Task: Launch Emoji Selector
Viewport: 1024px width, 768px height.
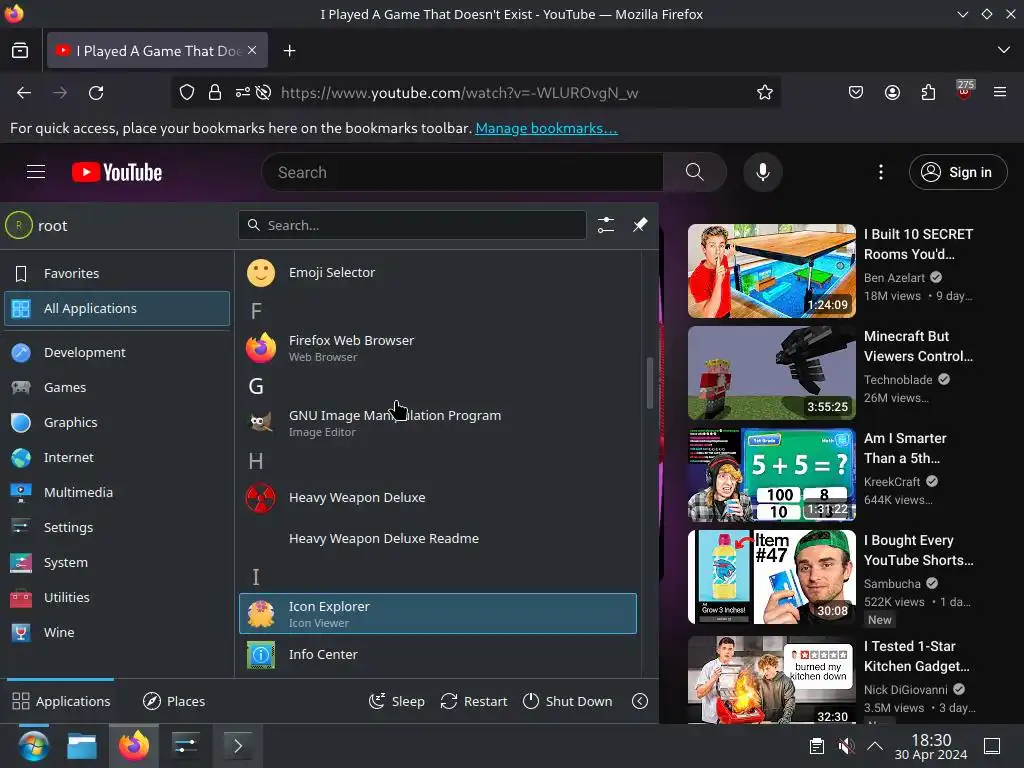Action: [x=438, y=273]
